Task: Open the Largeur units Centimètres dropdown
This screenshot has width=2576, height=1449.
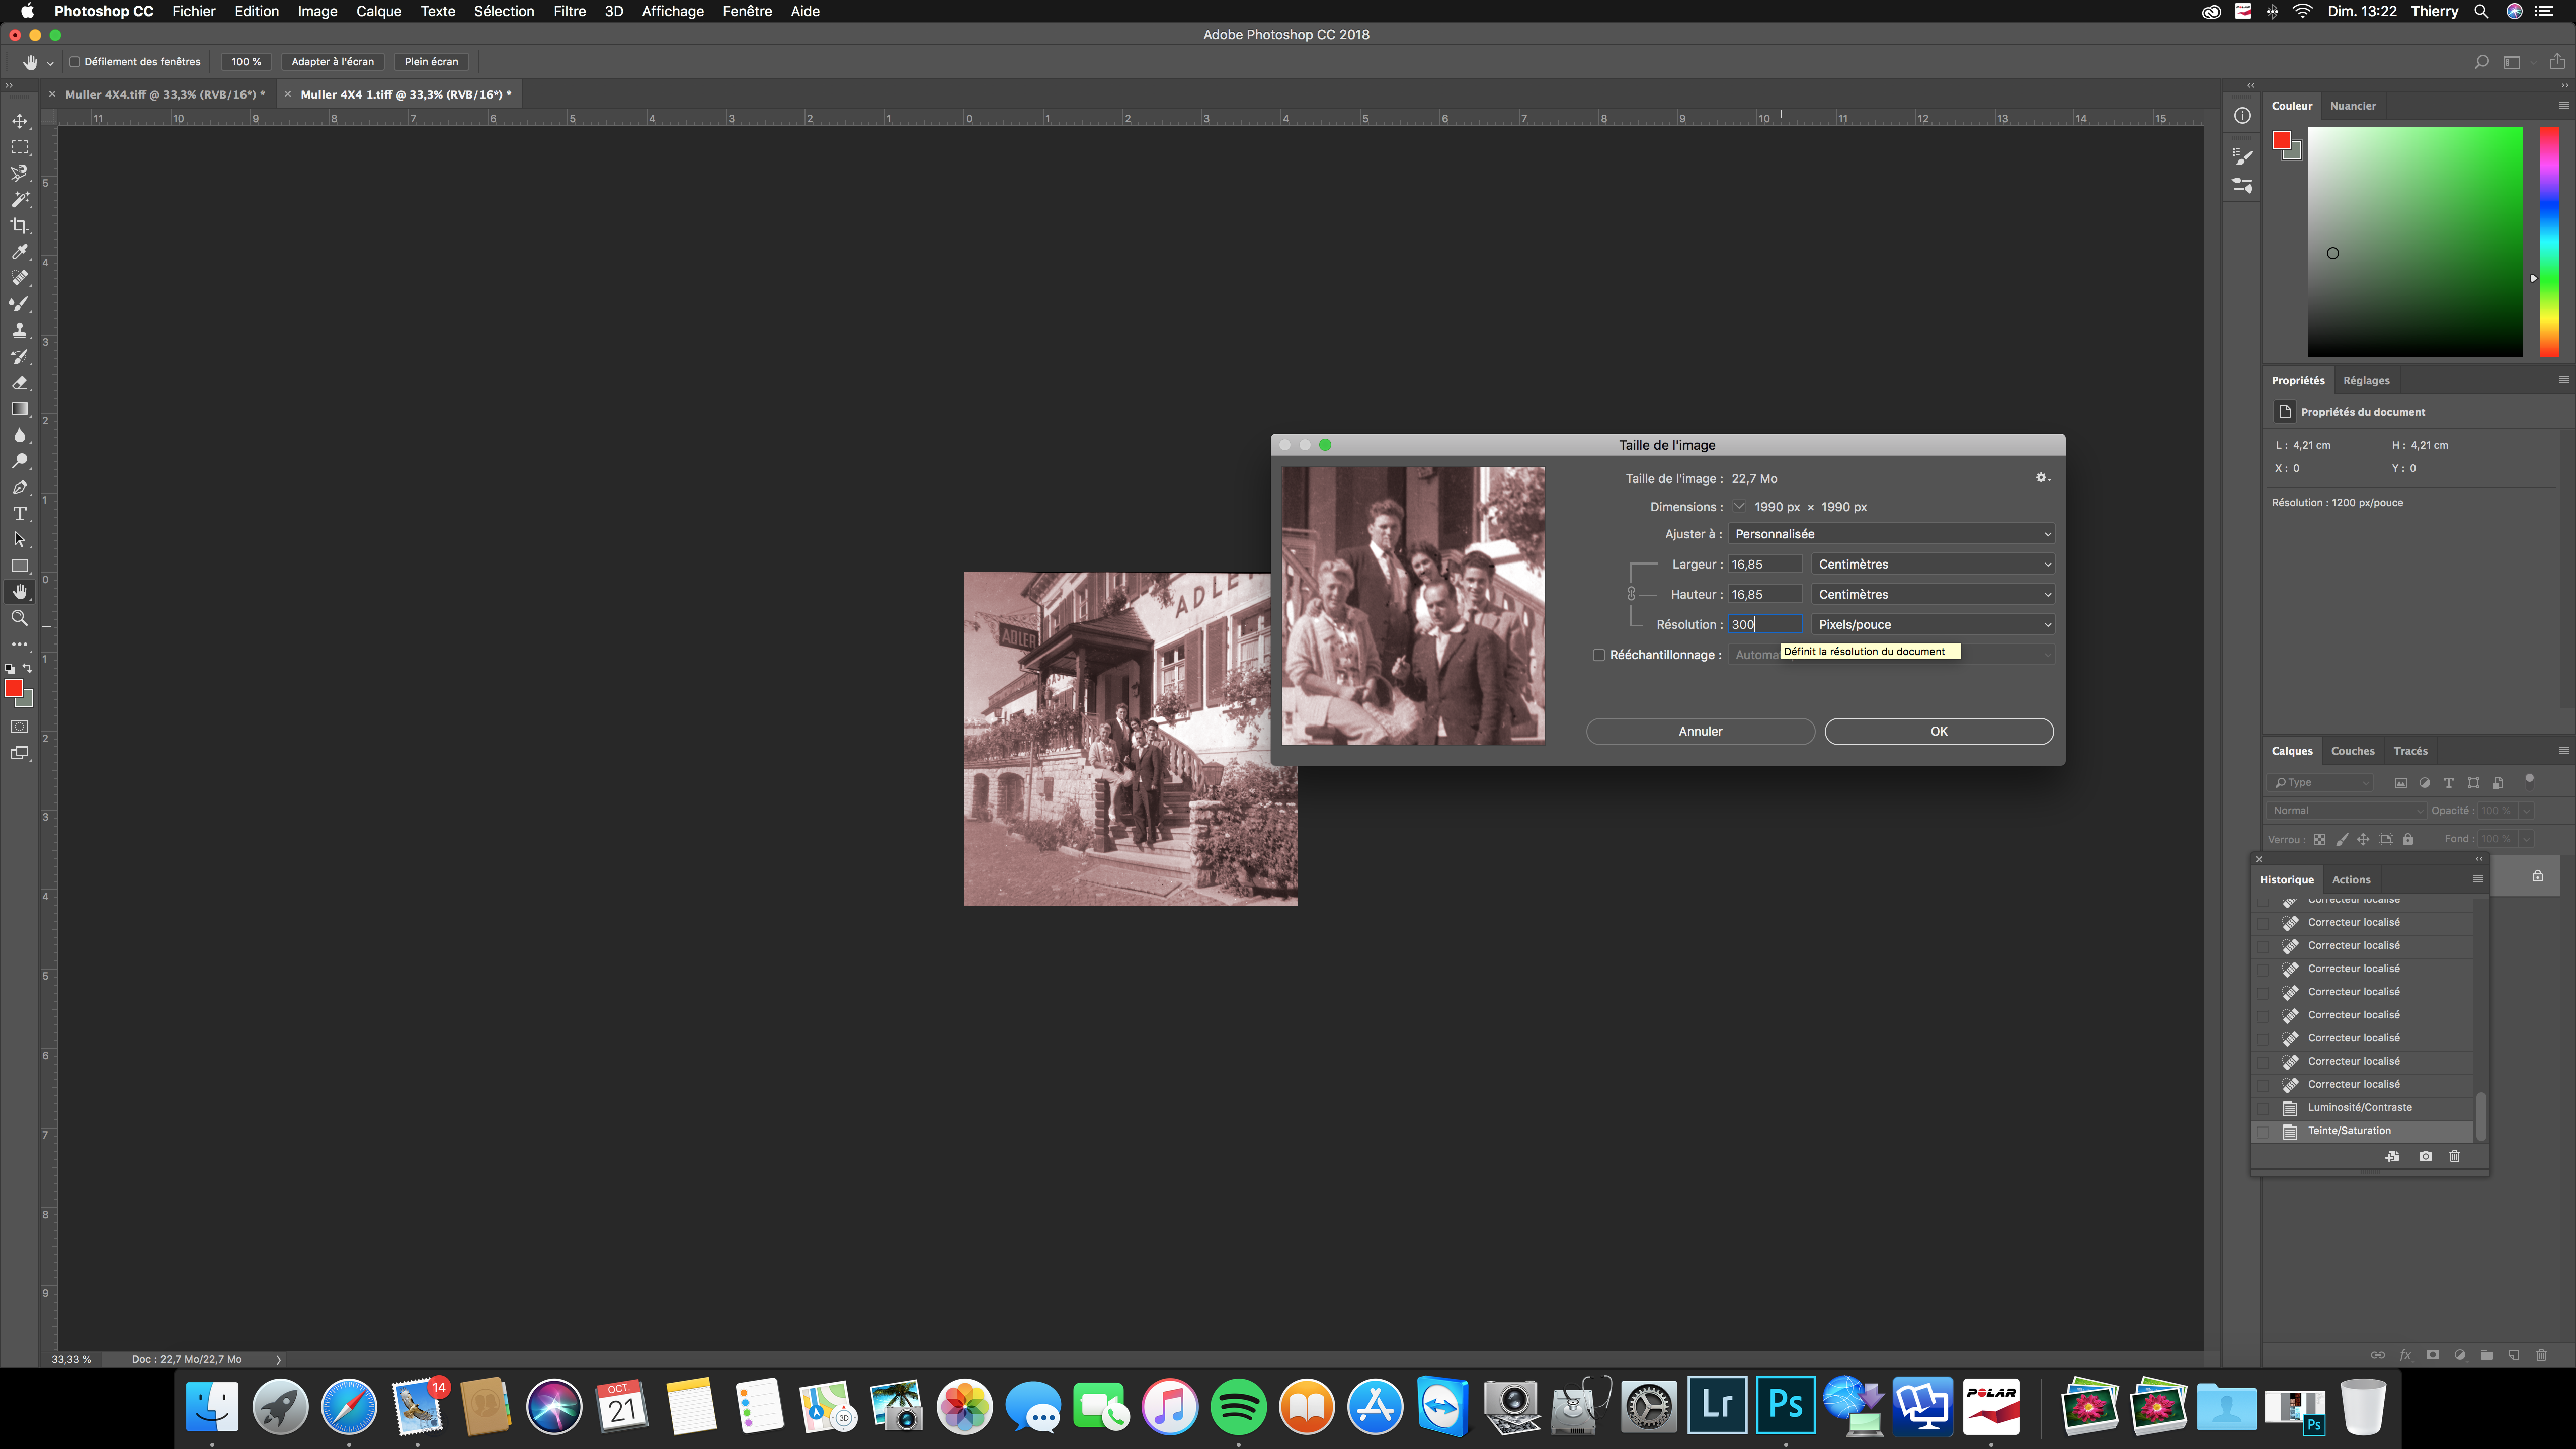Action: [x=1933, y=564]
